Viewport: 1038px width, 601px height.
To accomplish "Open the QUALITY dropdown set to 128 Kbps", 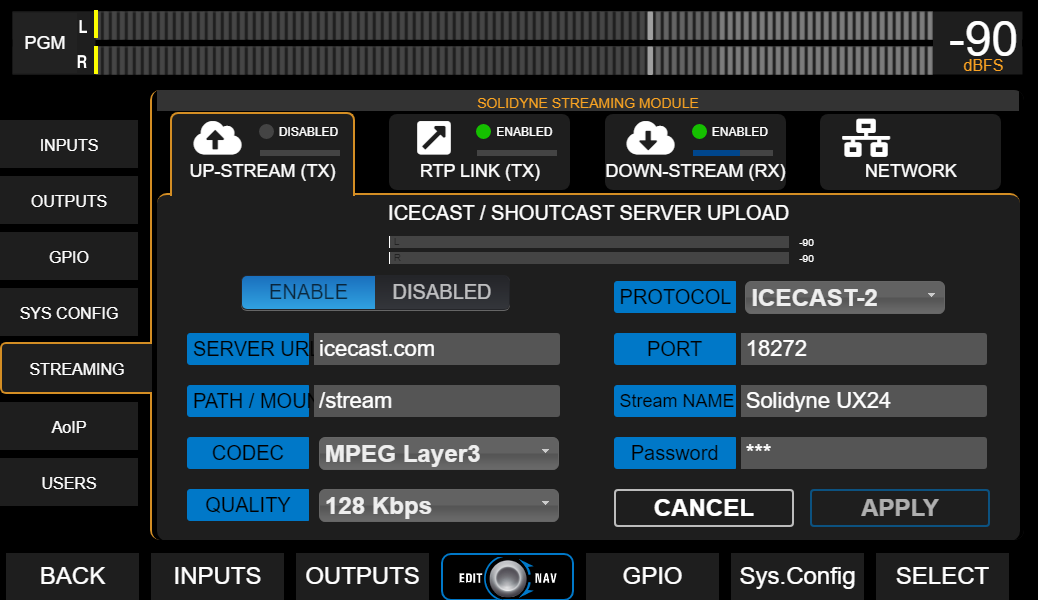I will (438, 505).
